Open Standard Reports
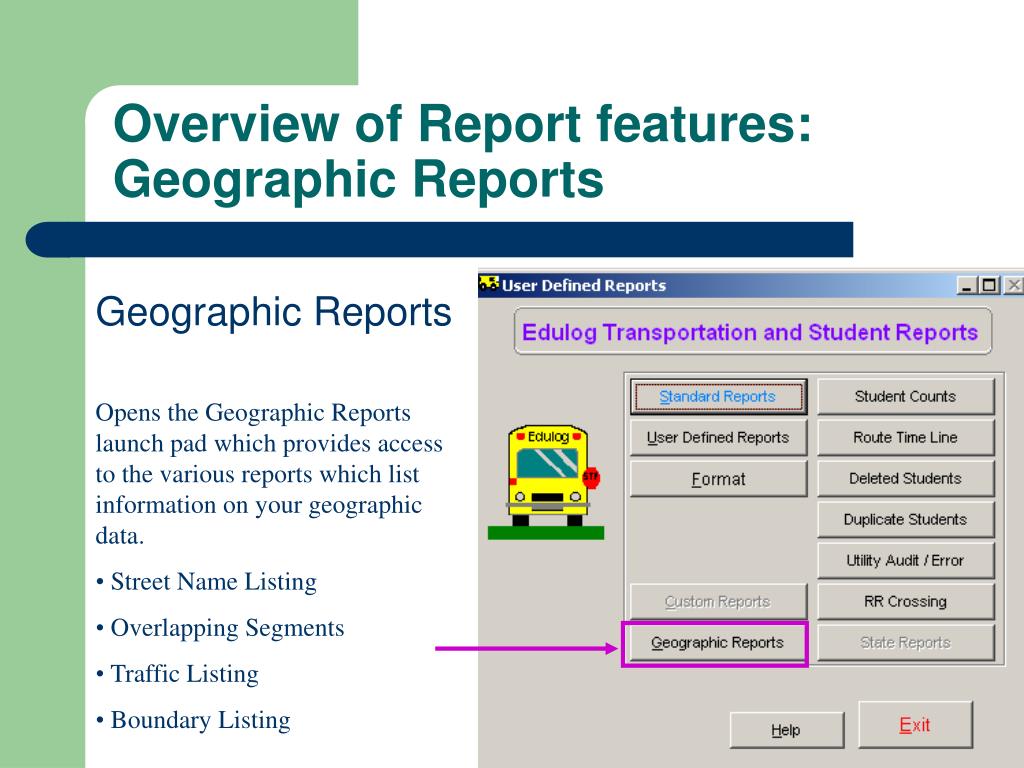 718,396
